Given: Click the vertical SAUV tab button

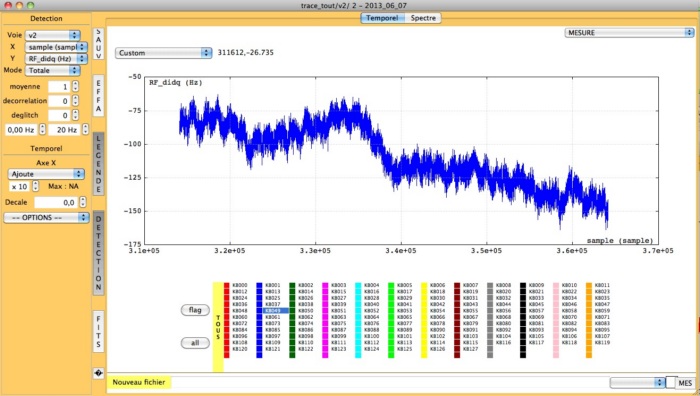Looking at the screenshot, I should [98, 43].
